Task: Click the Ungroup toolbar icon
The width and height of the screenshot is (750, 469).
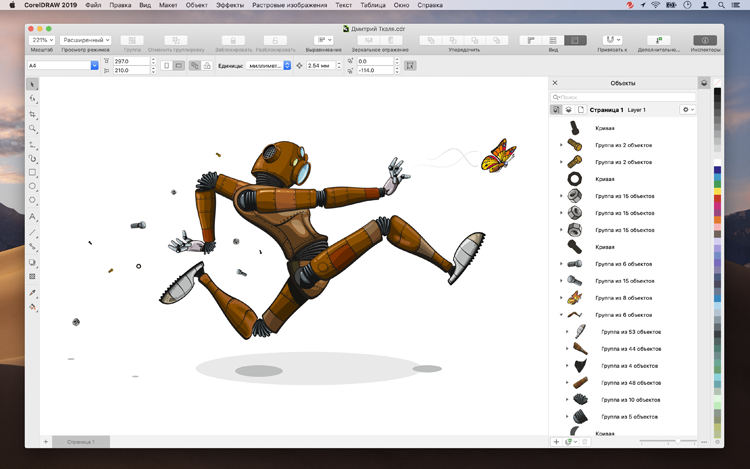Action: (176, 41)
